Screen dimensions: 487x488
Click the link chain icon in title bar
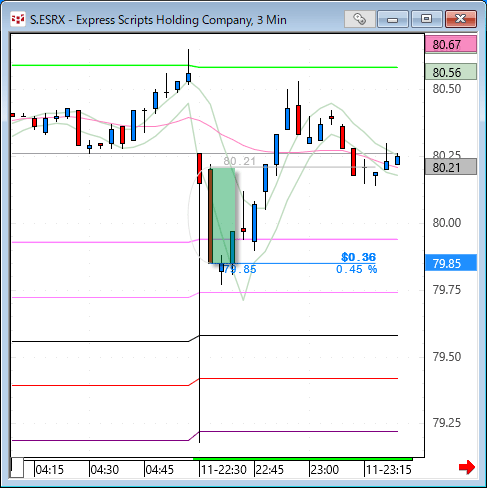[360, 19]
